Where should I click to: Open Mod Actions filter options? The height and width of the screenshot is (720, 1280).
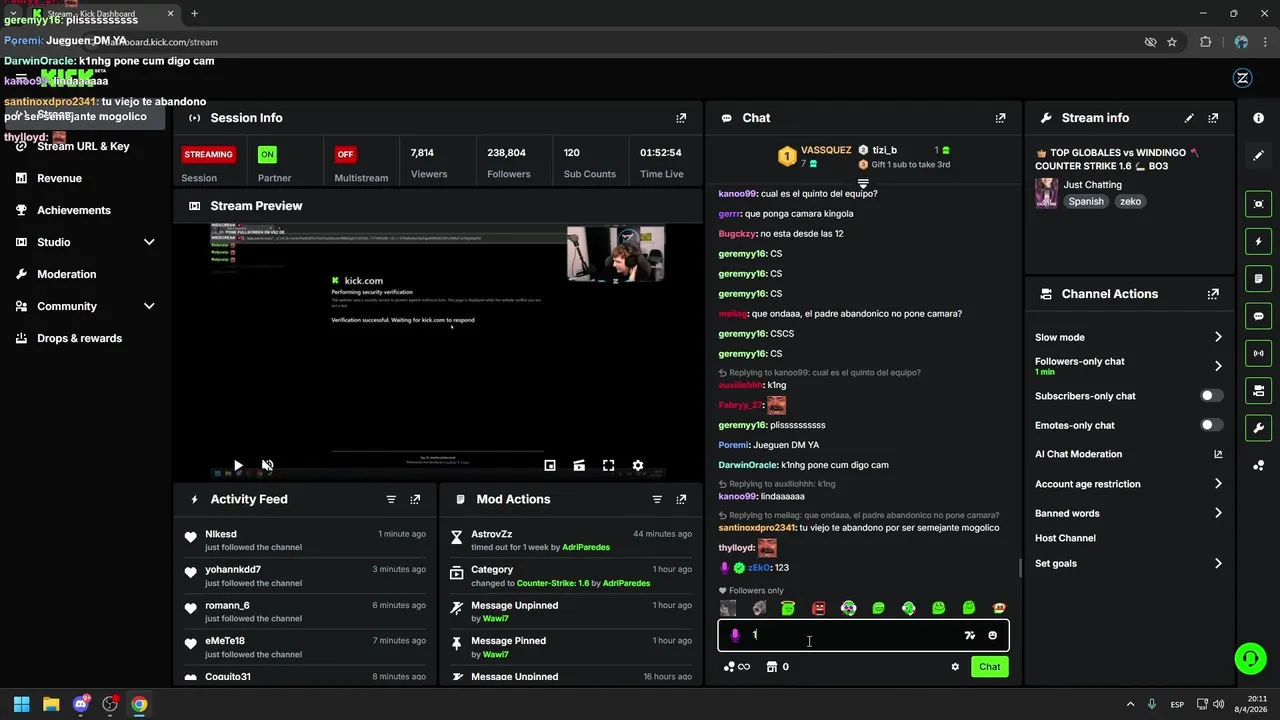point(657,499)
